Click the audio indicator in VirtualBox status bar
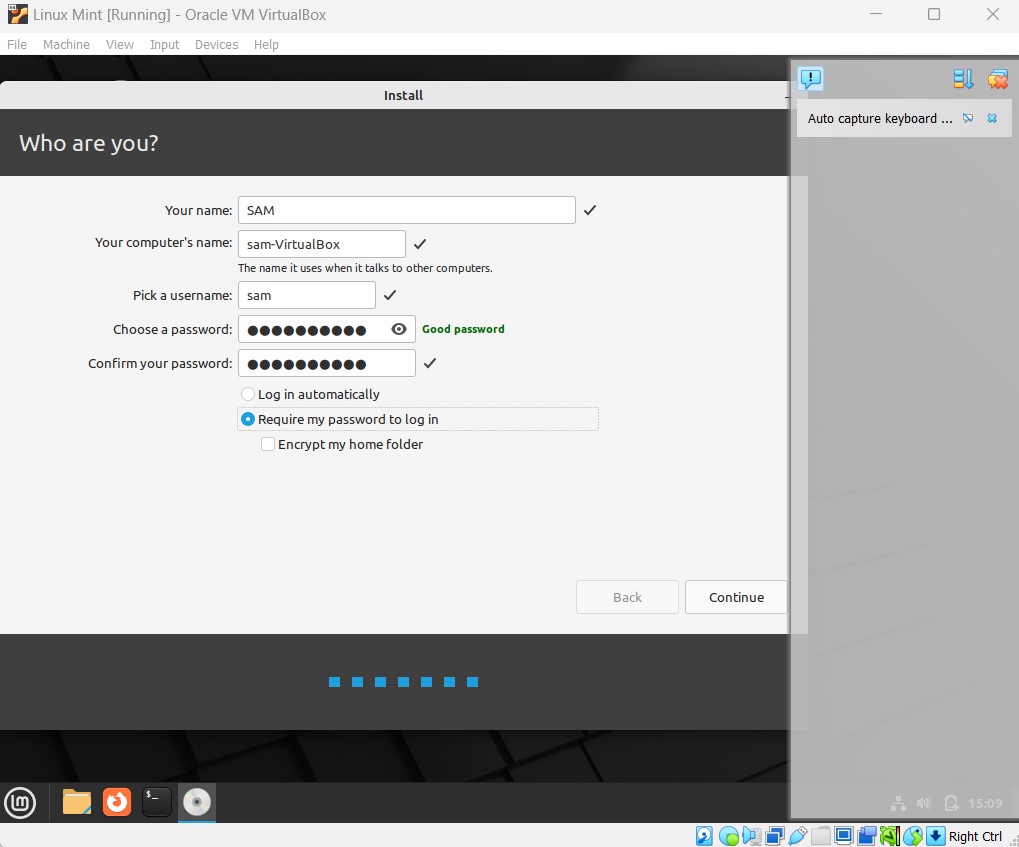The width and height of the screenshot is (1019, 847). coord(751,836)
